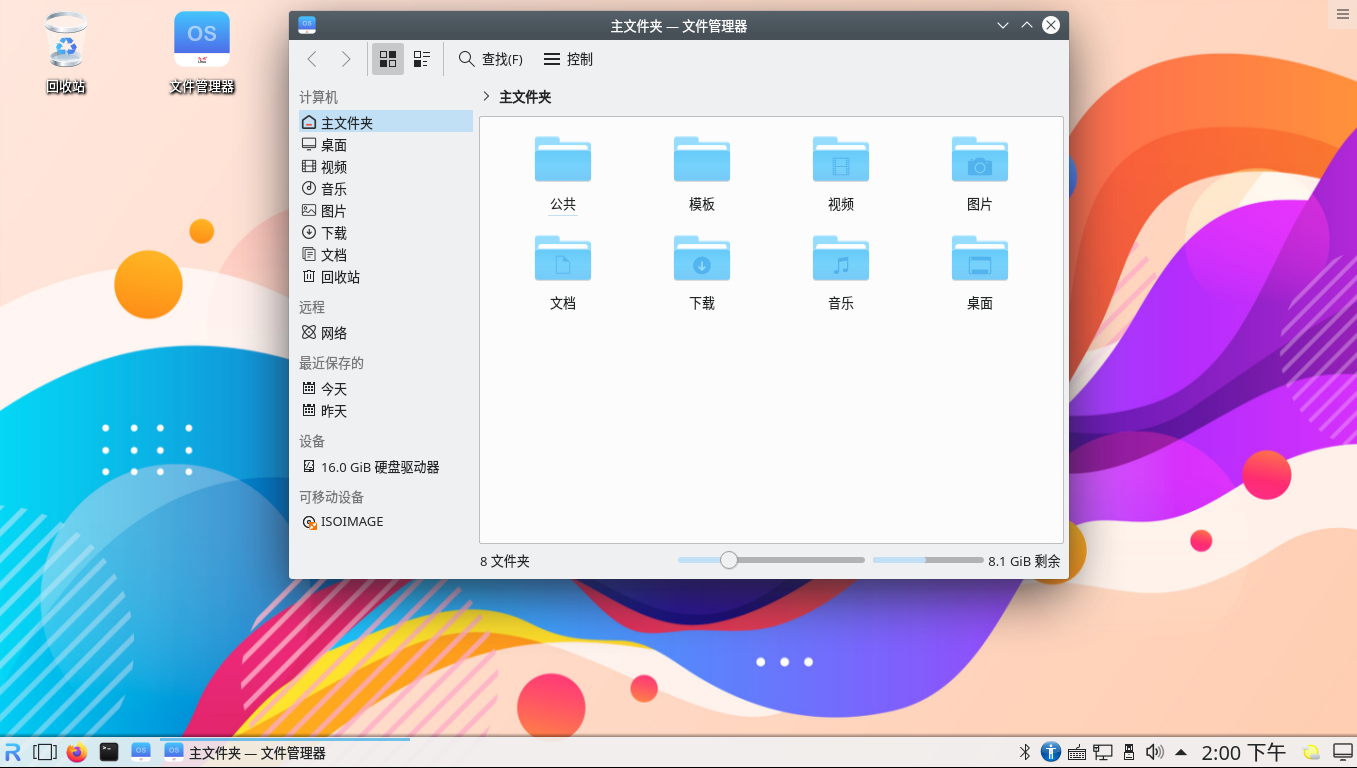Click the 主文件夹 breadcrumb label
Image resolution: width=1357 pixels, height=768 pixels.
click(525, 97)
